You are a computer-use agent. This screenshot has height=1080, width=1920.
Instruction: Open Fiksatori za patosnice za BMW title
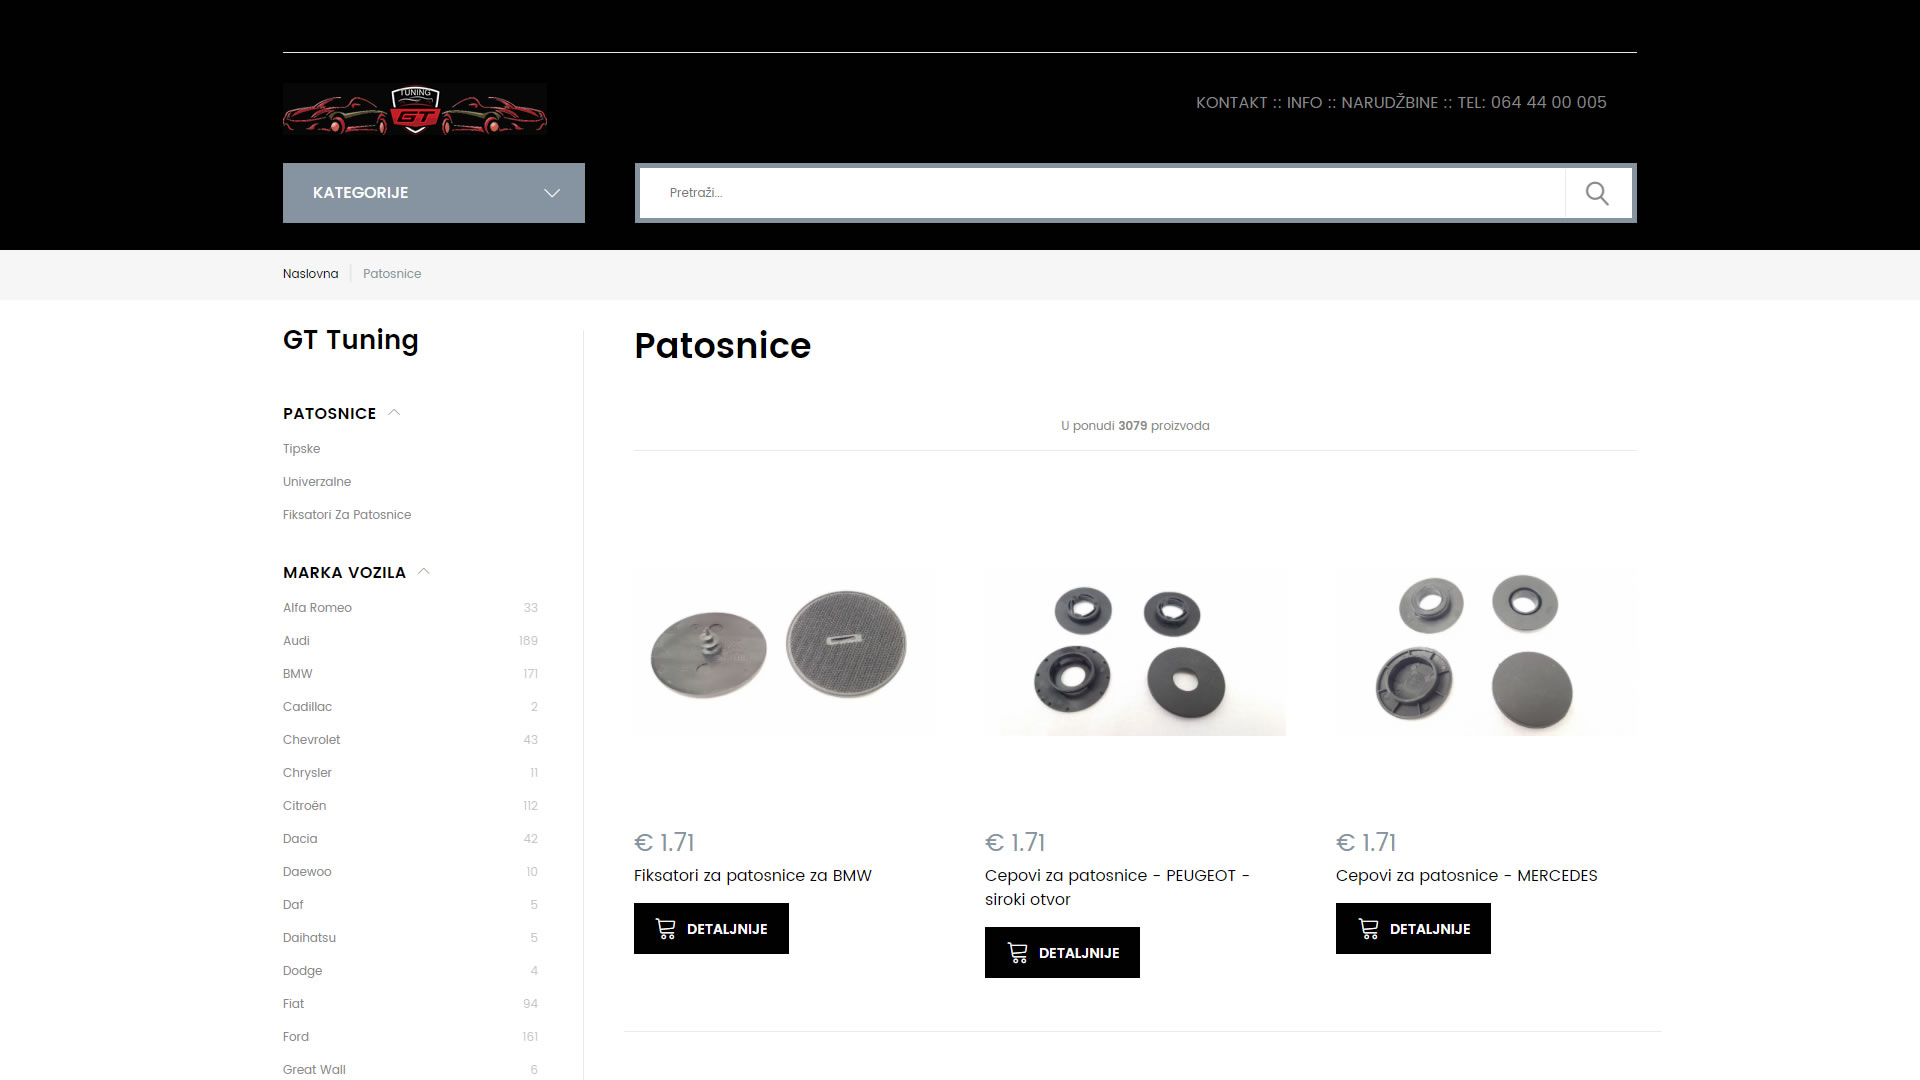[x=753, y=876]
